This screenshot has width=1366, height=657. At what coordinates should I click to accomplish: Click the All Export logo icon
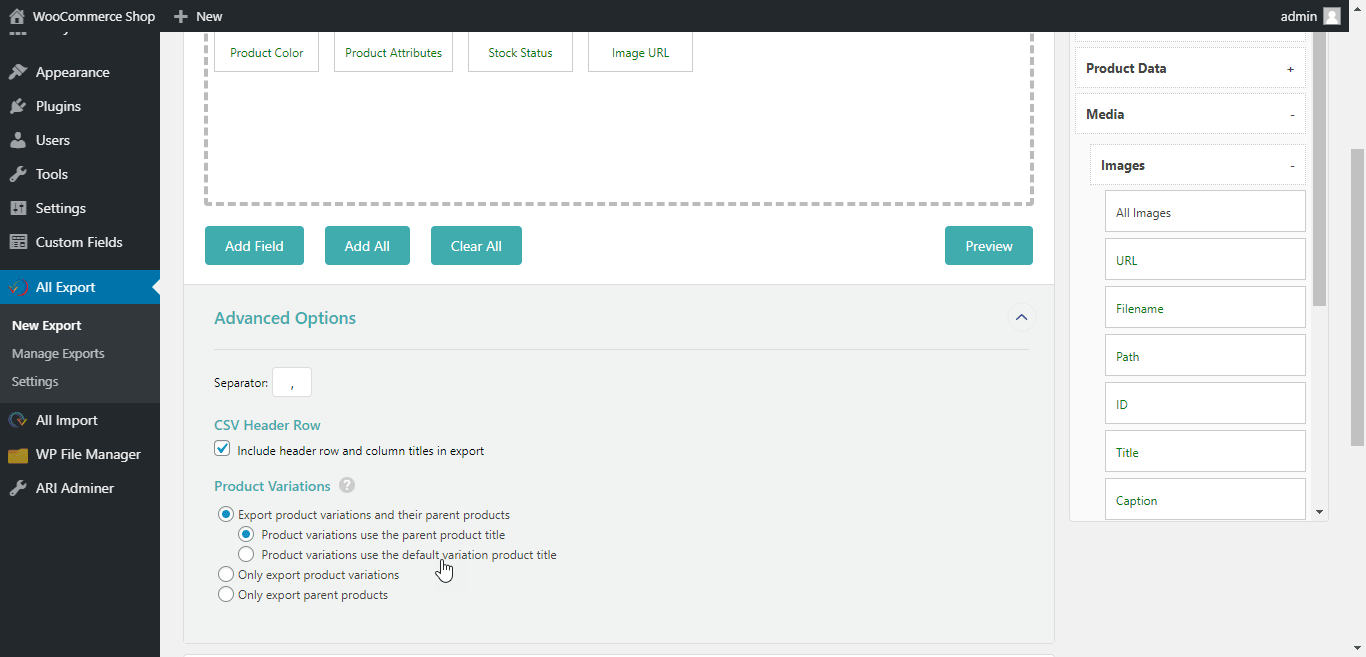tap(18, 287)
